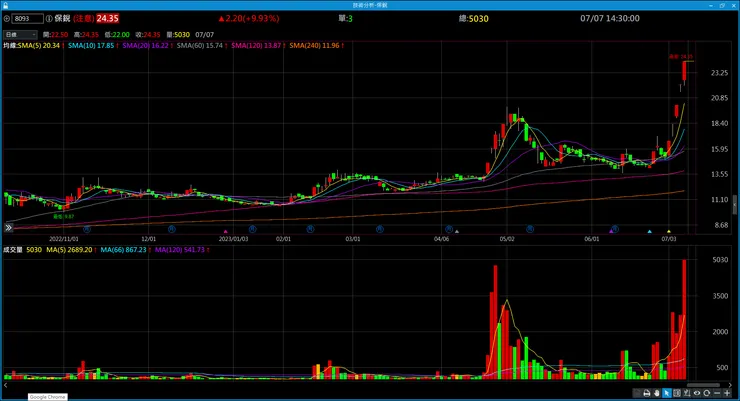Click the plus circle icon beside stock code
The width and height of the screenshot is (740, 401).
point(7,19)
